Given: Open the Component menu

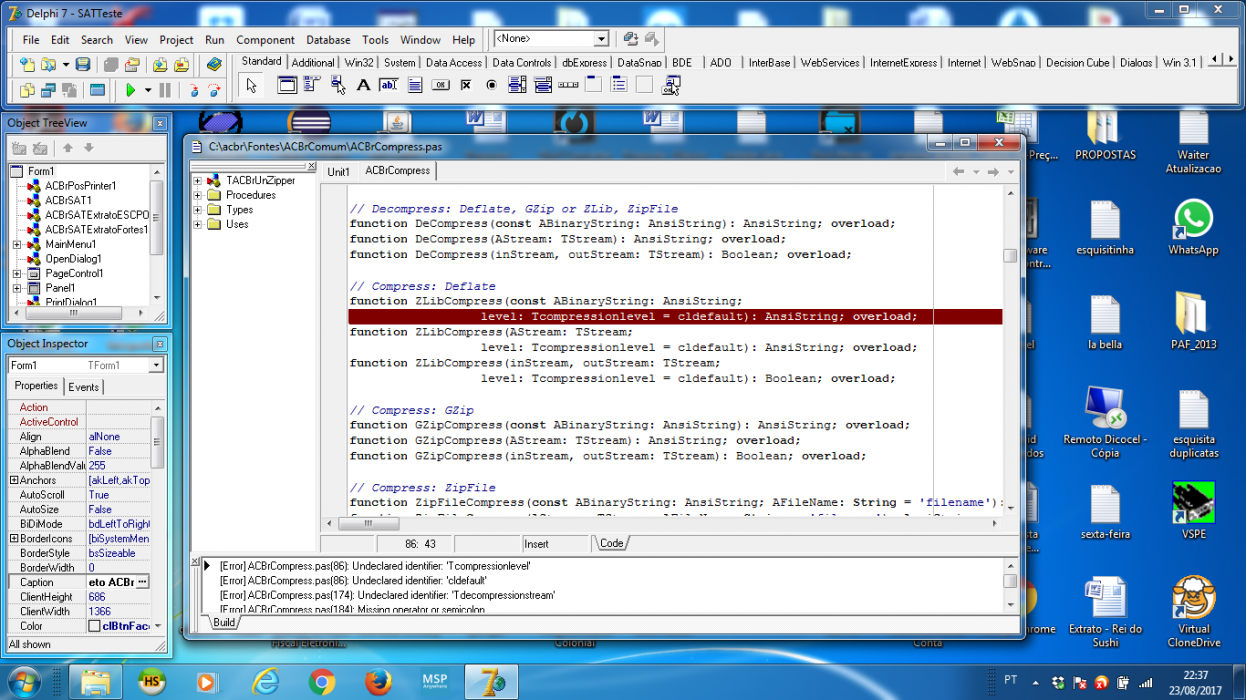Looking at the screenshot, I should point(265,40).
